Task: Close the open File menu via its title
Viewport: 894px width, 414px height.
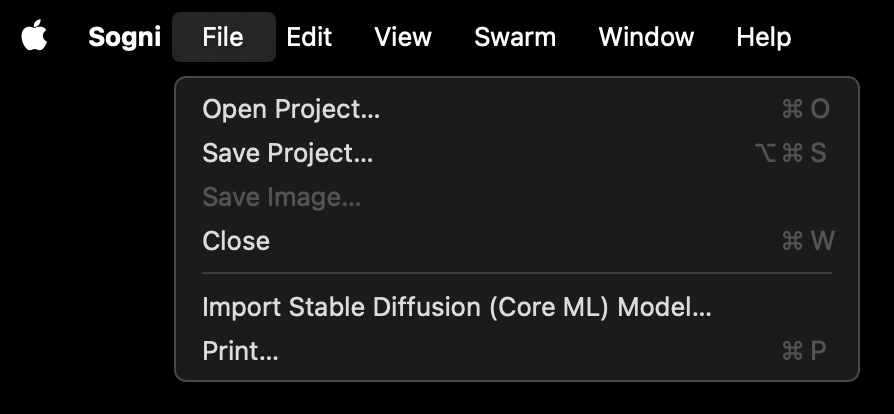Action: [x=222, y=37]
